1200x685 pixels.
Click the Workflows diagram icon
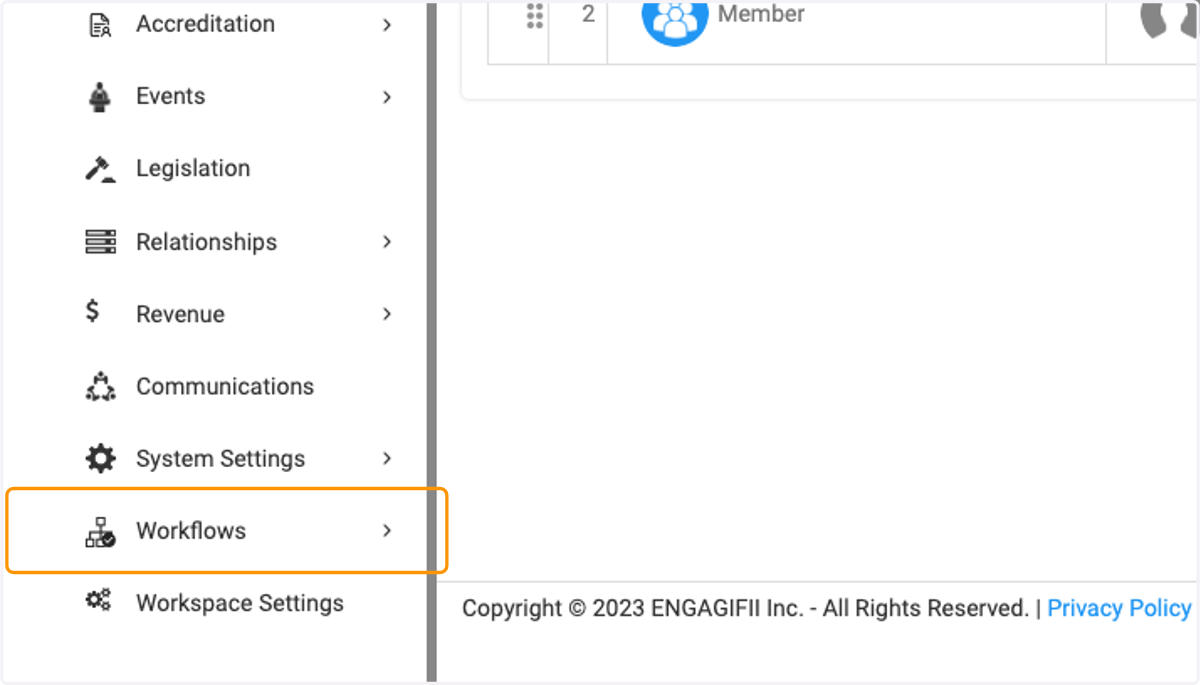click(x=100, y=532)
